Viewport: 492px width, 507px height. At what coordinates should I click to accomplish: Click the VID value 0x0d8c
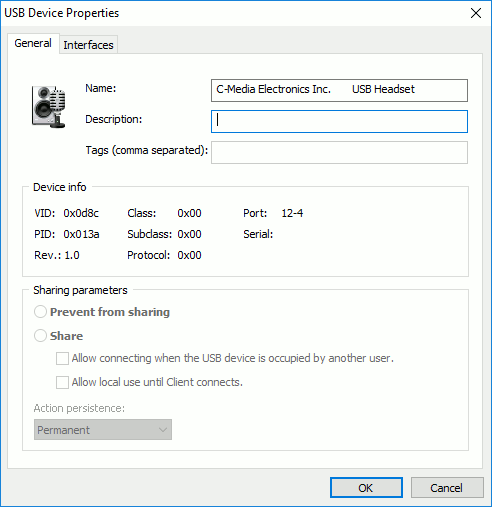click(x=81, y=213)
